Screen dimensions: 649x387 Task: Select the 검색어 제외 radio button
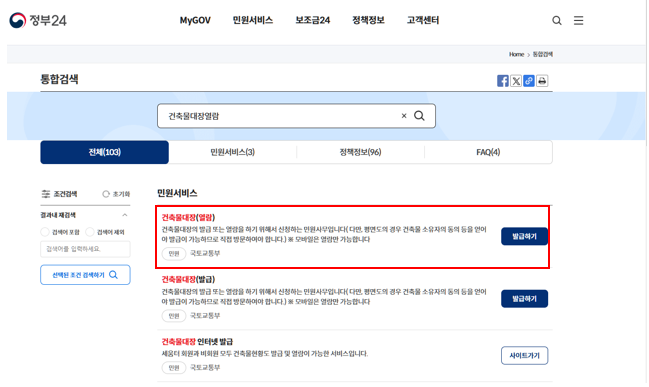(90, 232)
